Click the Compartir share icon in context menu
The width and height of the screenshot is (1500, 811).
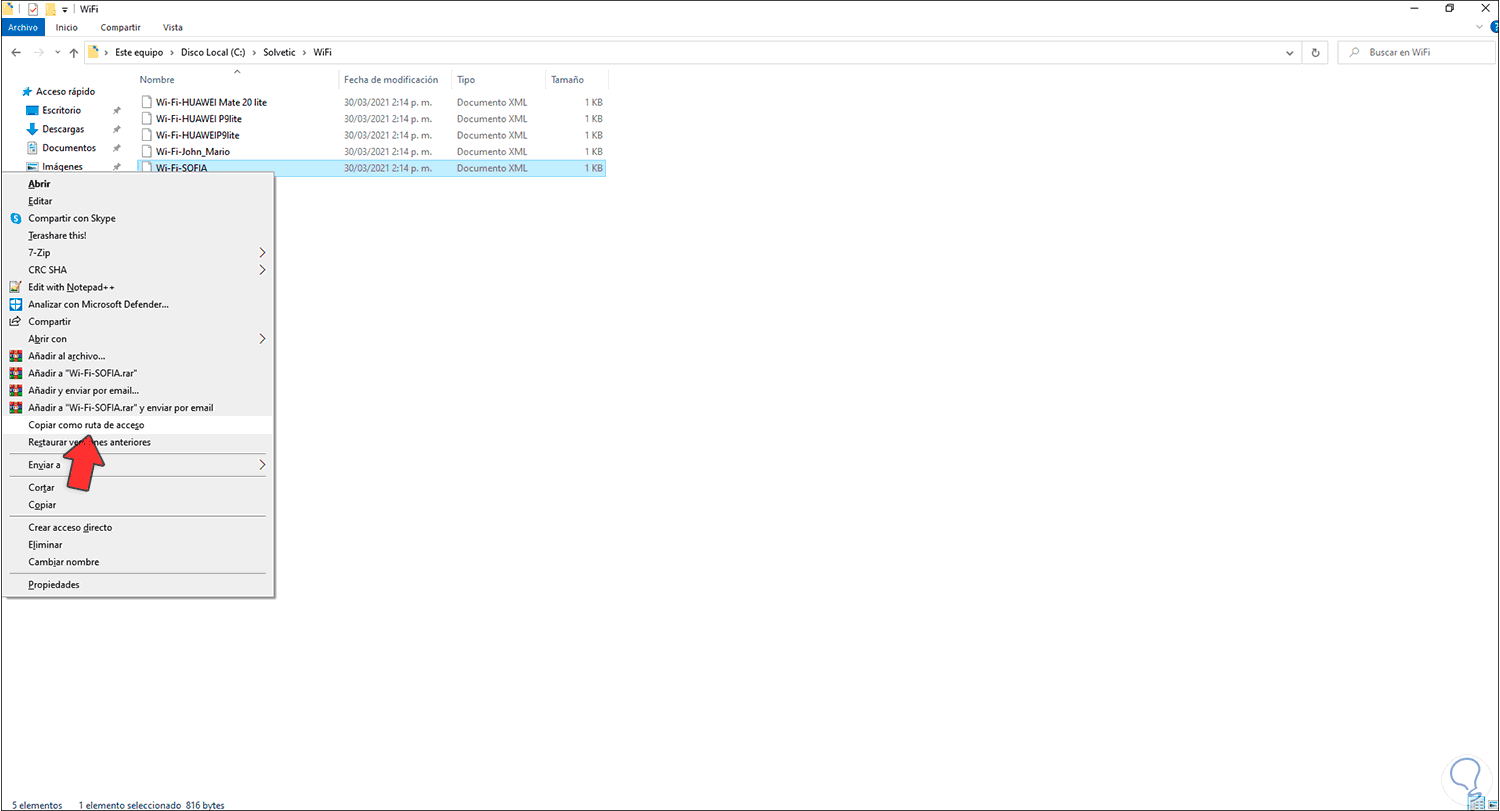point(15,321)
